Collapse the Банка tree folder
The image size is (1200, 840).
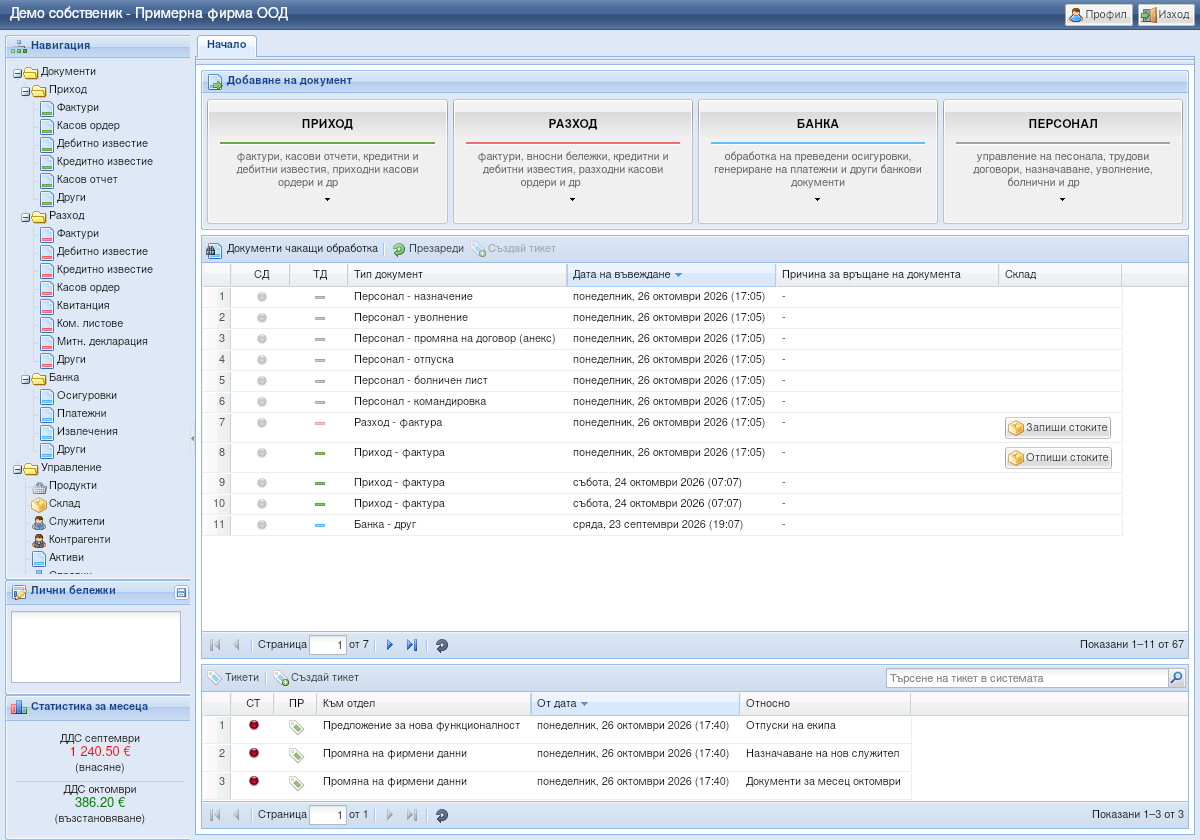26,378
